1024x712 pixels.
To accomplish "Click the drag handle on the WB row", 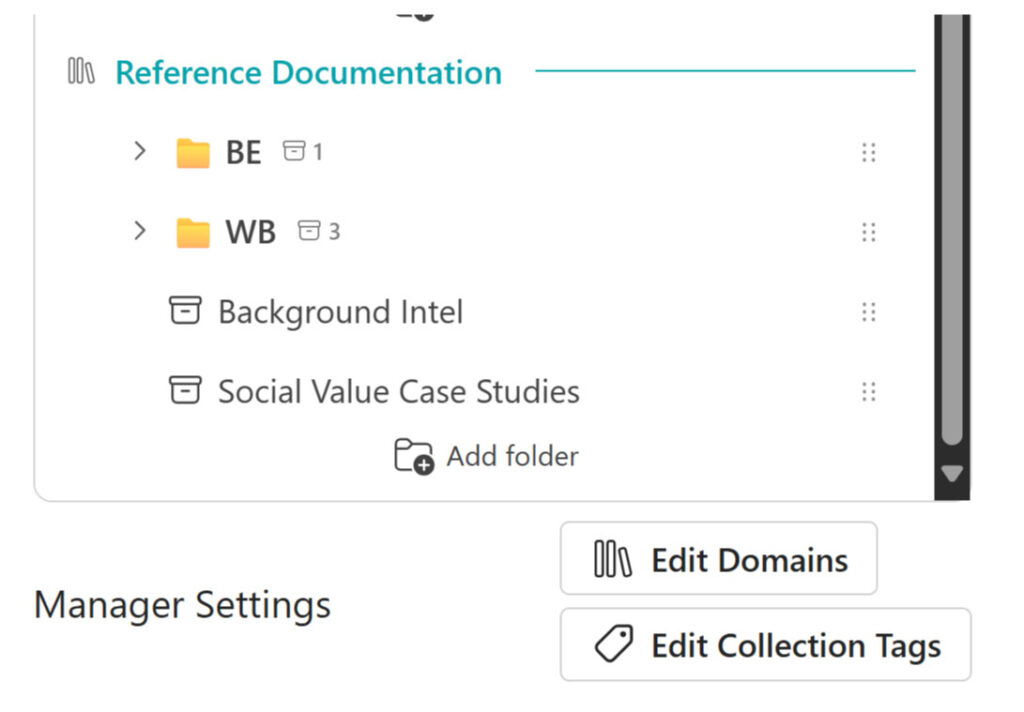I will [868, 233].
